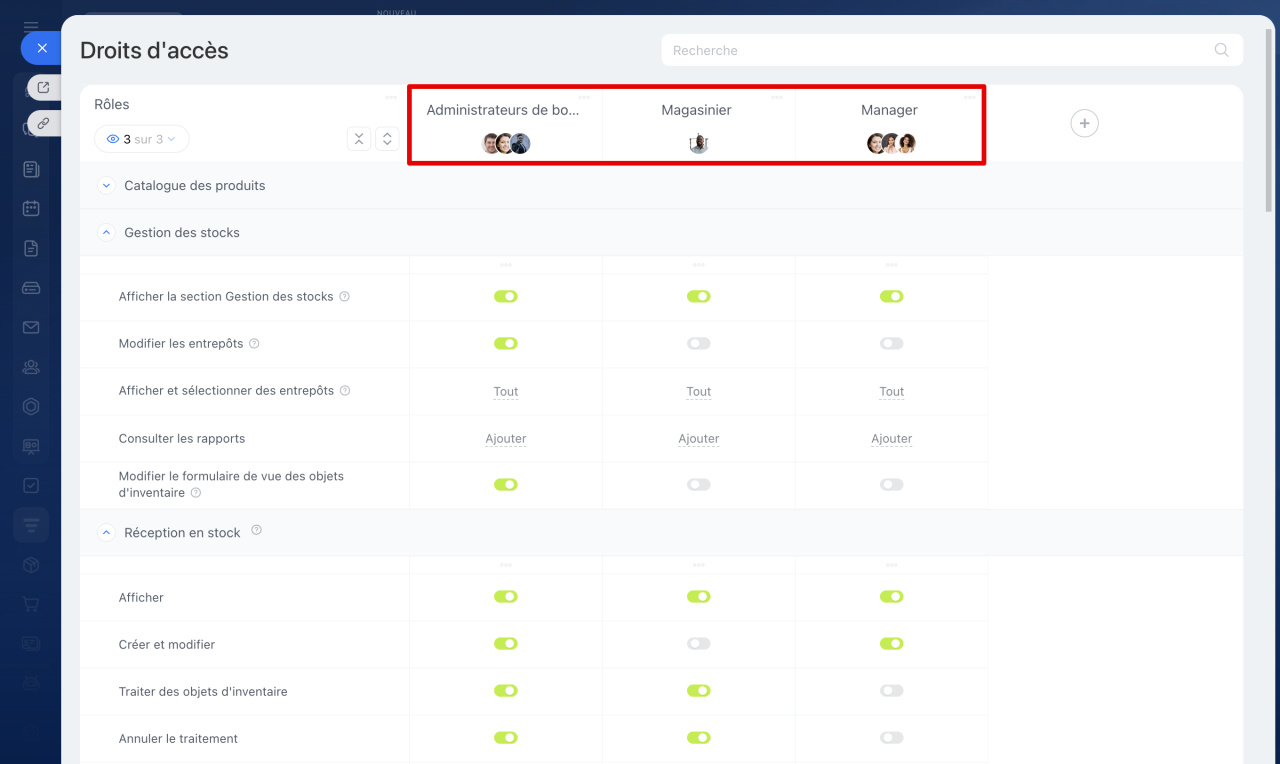This screenshot has width=1280, height=764.
Task: Expand the Catalogue des produits section
Action: pos(107,185)
